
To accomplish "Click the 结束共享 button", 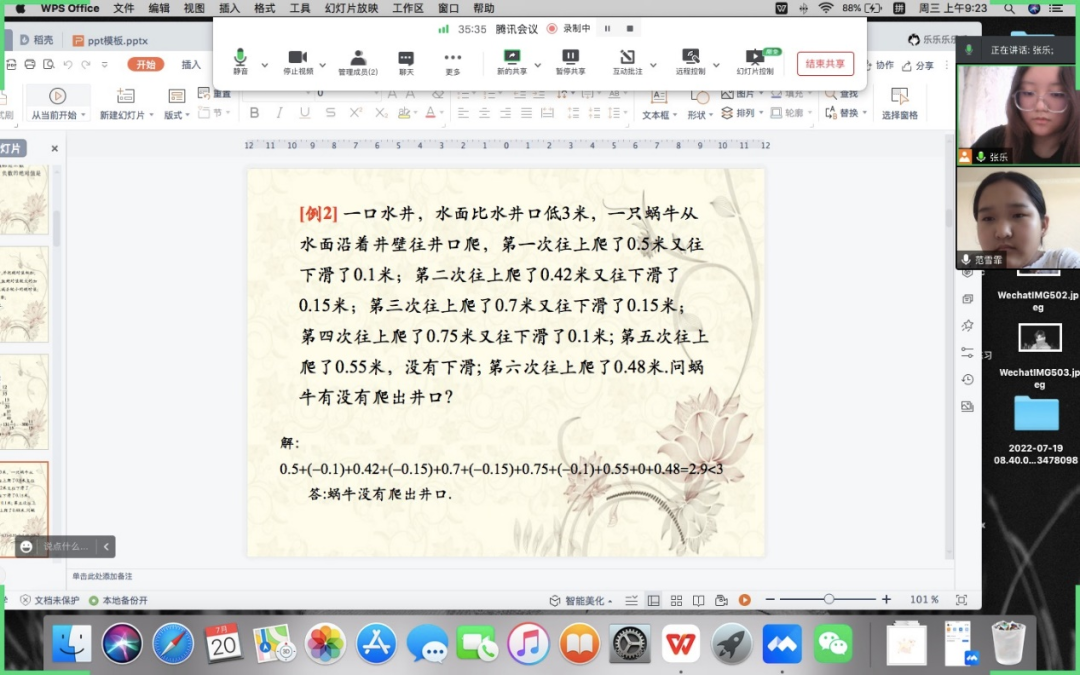I will [x=825, y=63].
